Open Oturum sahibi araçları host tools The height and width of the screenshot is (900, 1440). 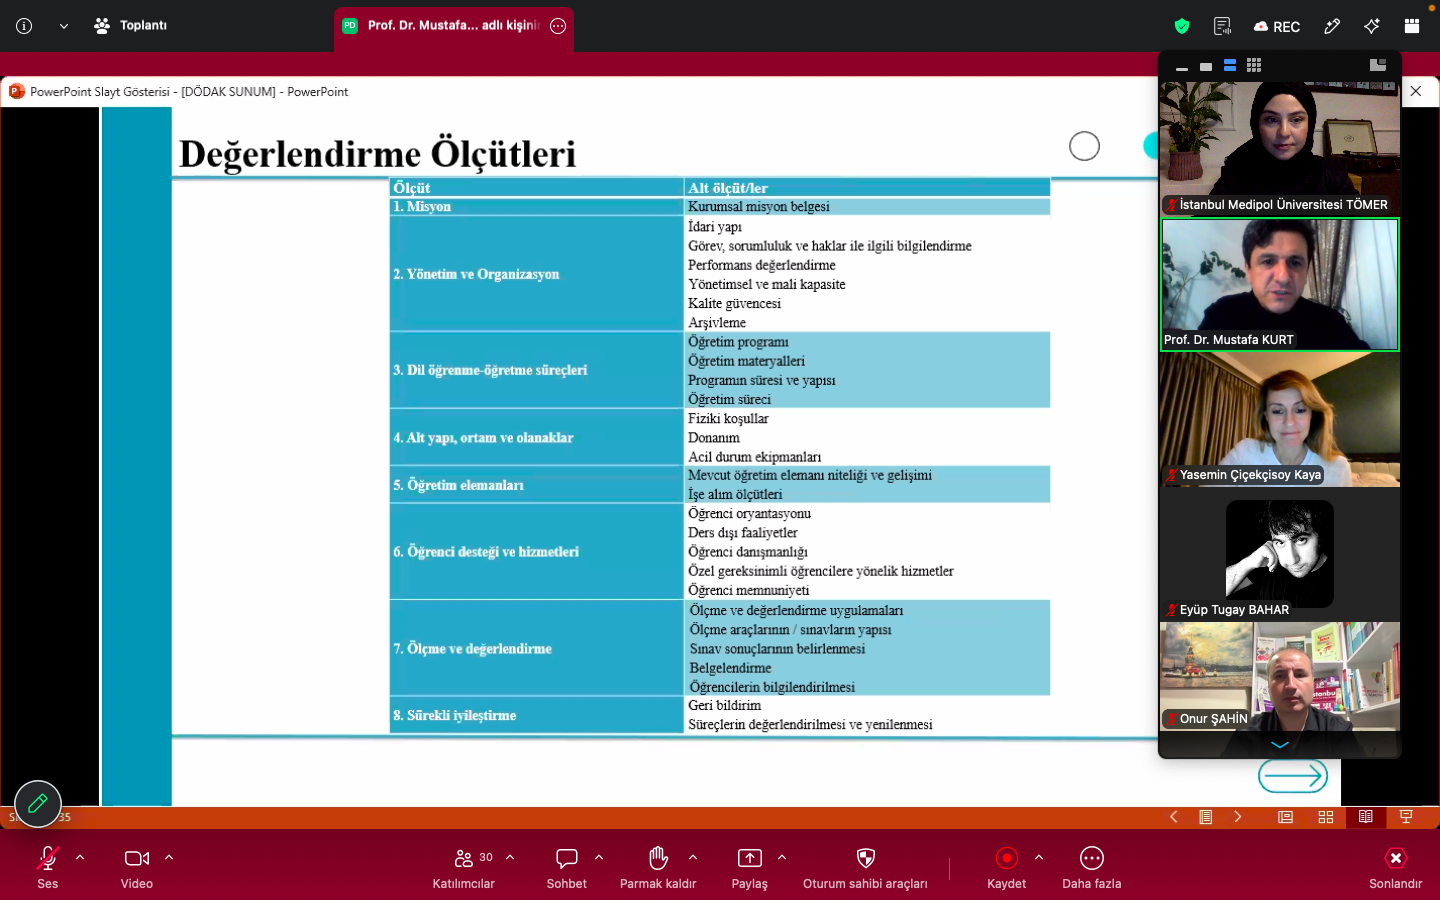coord(866,868)
